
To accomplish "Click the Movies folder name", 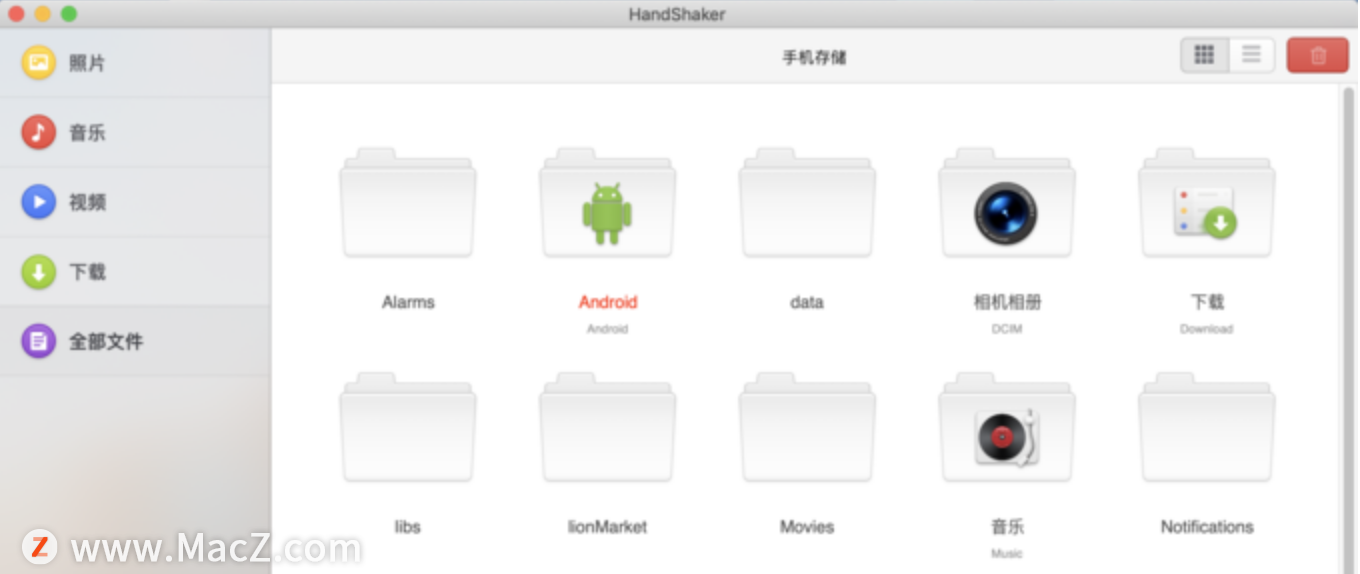I will click(807, 527).
